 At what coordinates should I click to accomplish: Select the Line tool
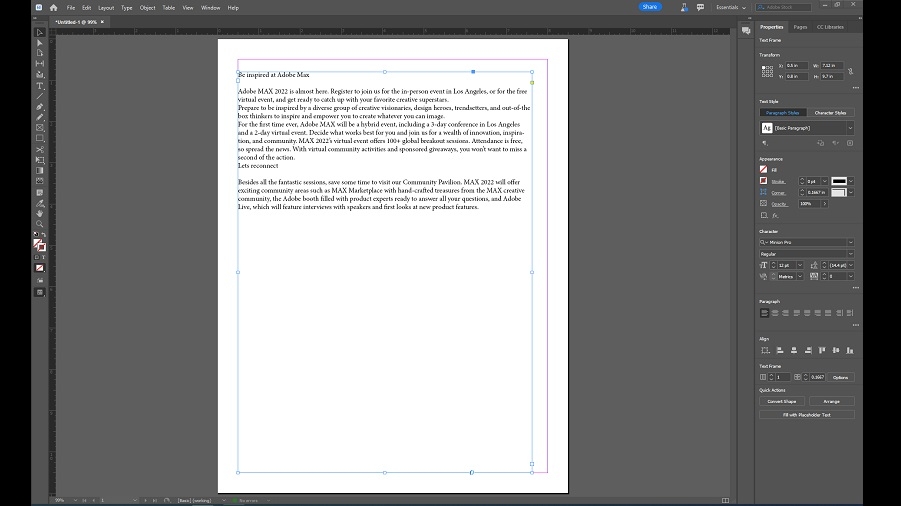(40, 96)
